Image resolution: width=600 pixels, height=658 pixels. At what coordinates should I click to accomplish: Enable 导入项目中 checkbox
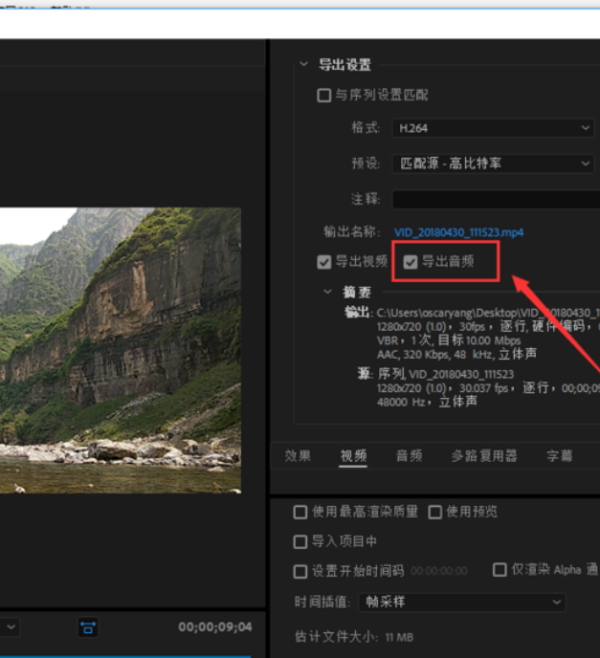coord(300,542)
